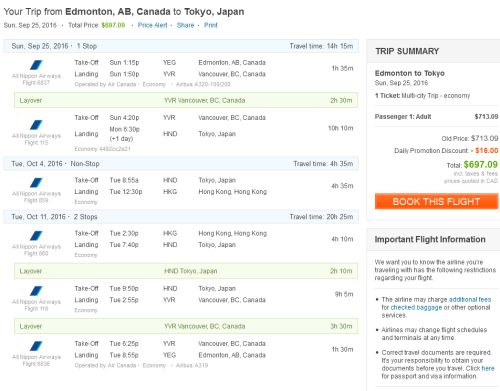The width and height of the screenshot is (500, 391).
Task: Book this flight with orange button
Action: pyautogui.click(x=436, y=201)
